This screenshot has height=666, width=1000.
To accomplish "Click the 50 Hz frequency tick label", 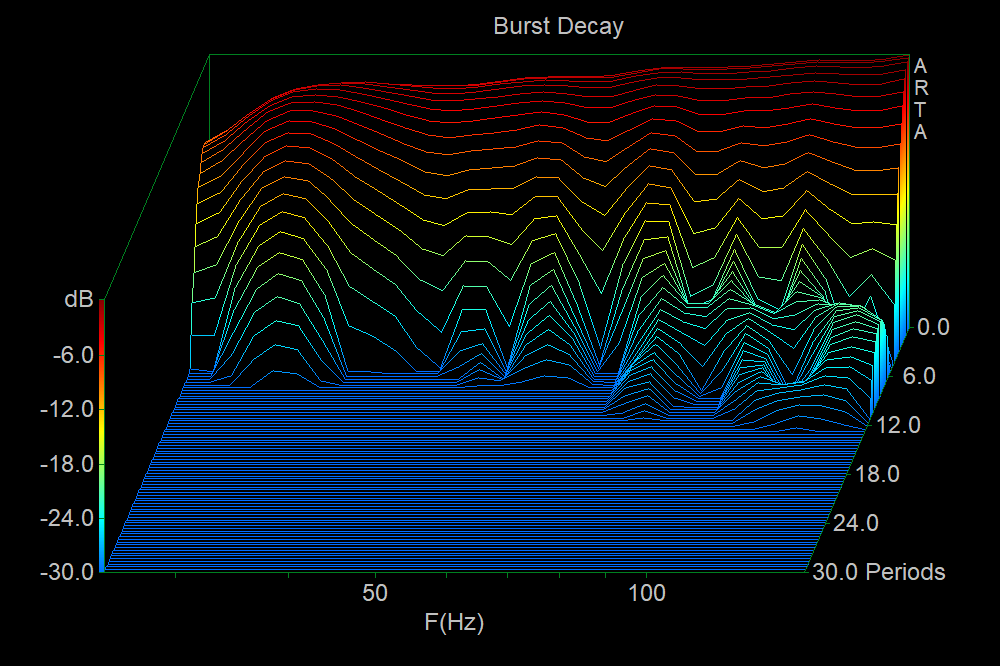I will tap(374, 593).
